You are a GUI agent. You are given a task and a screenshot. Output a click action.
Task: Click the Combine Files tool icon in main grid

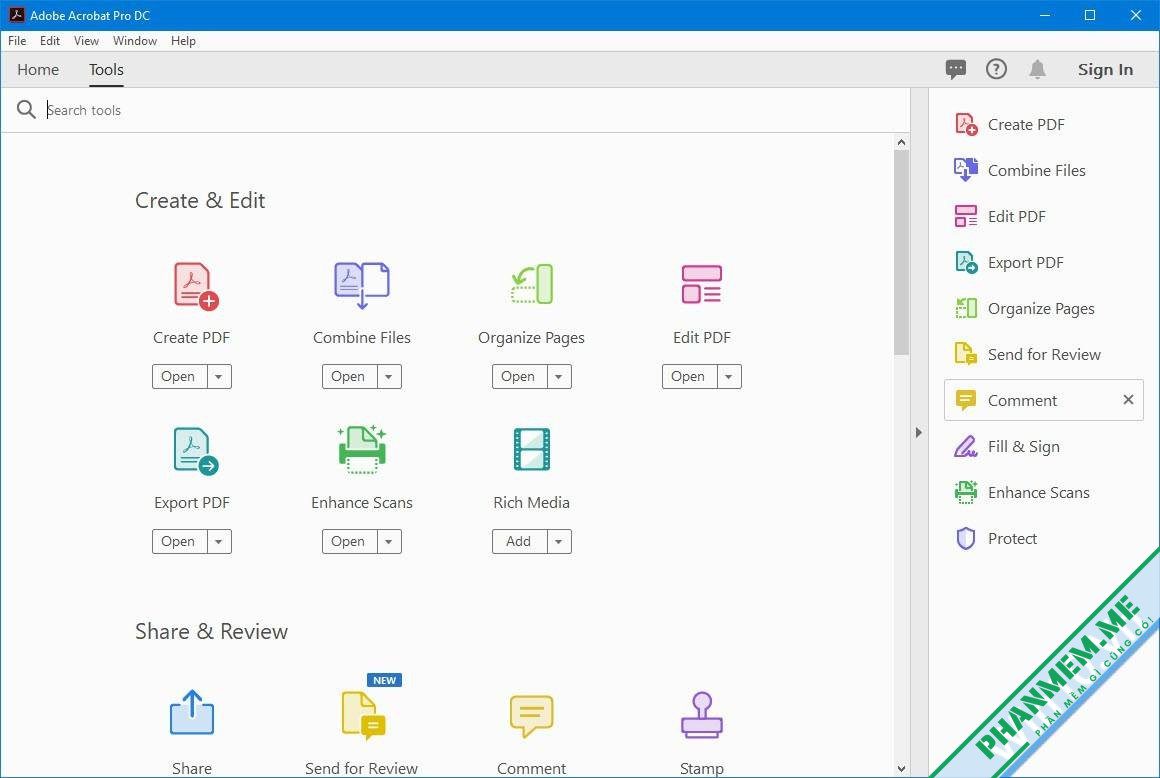[x=362, y=285]
